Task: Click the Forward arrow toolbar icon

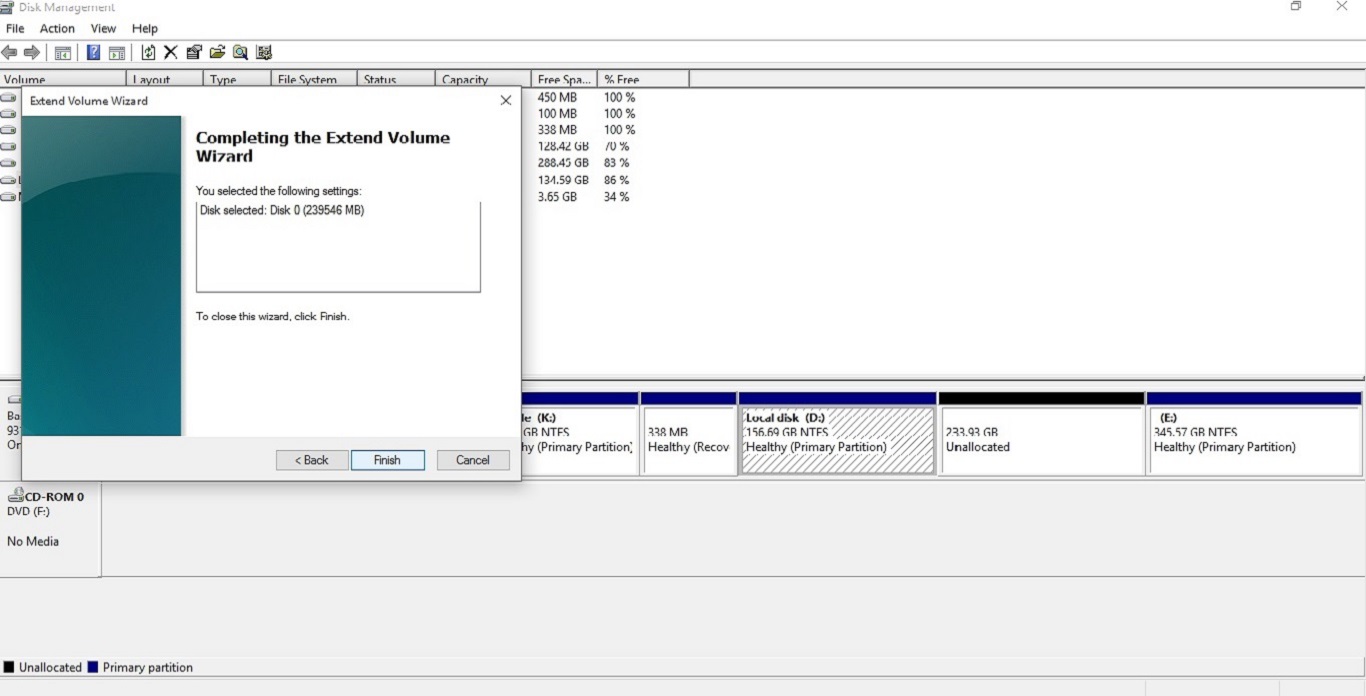Action: click(32, 52)
